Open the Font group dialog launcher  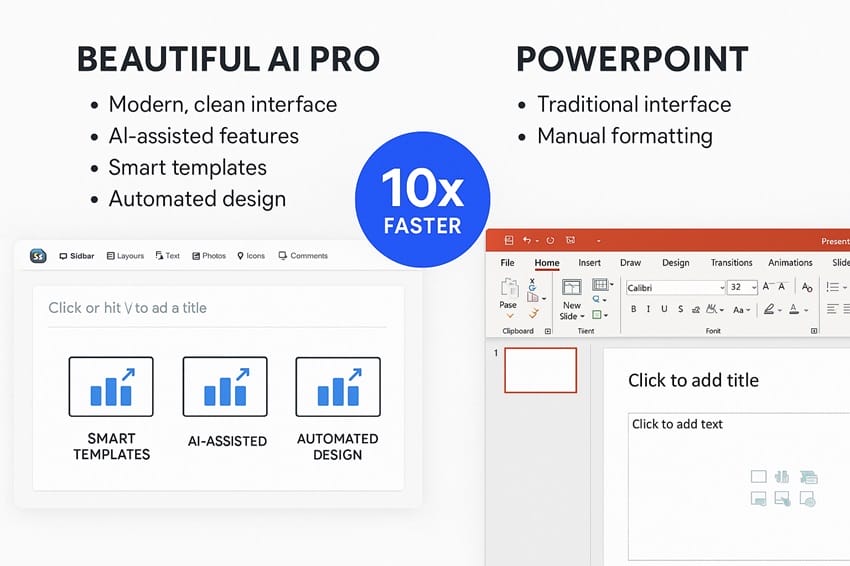pyautogui.click(x=814, y=331)
